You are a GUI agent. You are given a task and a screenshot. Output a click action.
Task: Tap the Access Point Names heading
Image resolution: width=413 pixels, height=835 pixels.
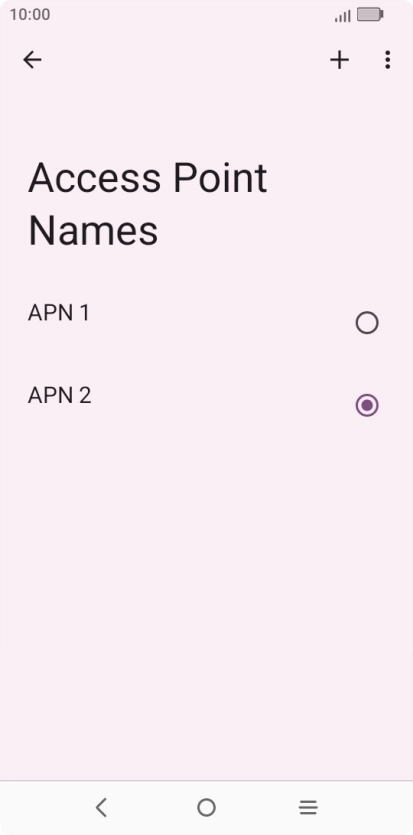click(147, 204)
